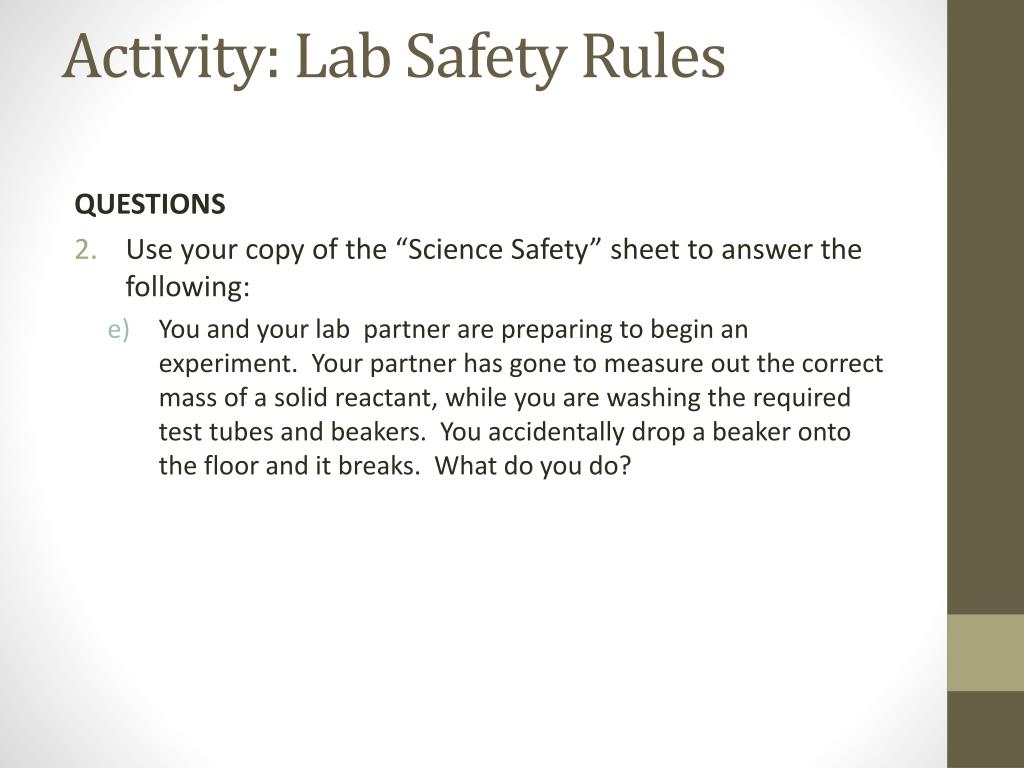Select the line starting "You and your lab partner"
Screen dimensions: 1024x768
(x=453, y=330)
